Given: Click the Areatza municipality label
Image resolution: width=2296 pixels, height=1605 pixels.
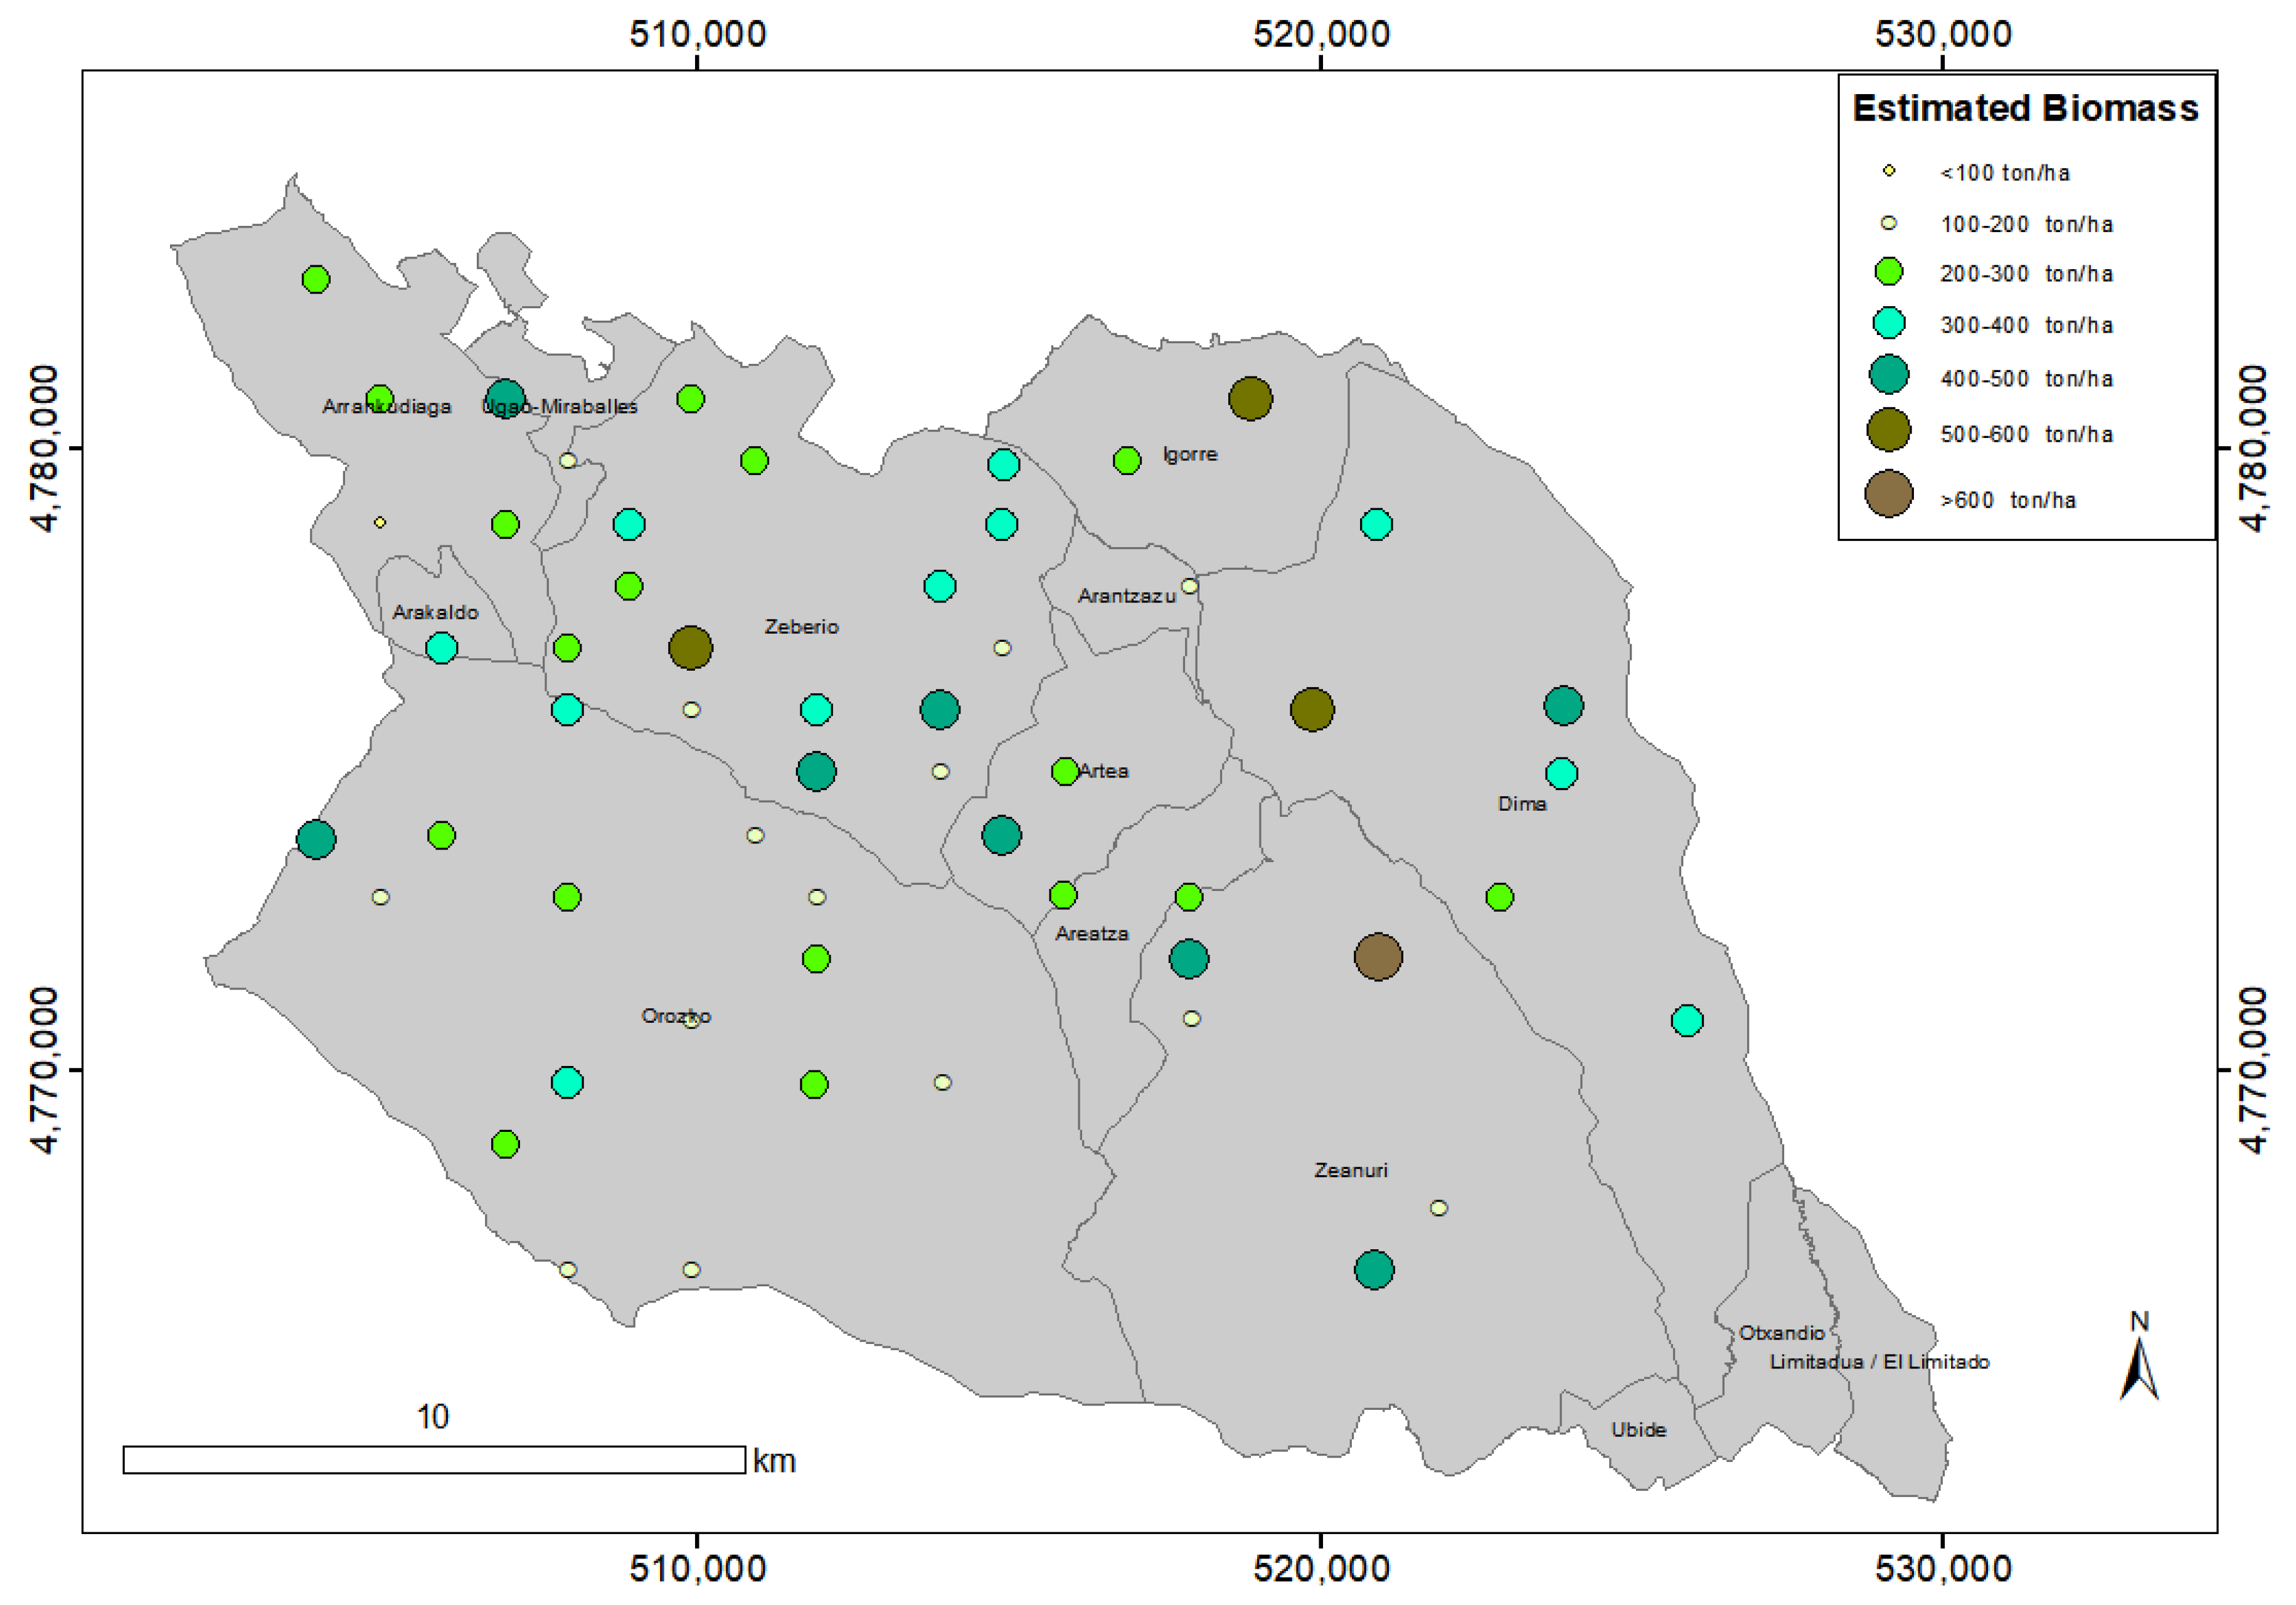Looking at the screenshot, I should (1091, 934).
